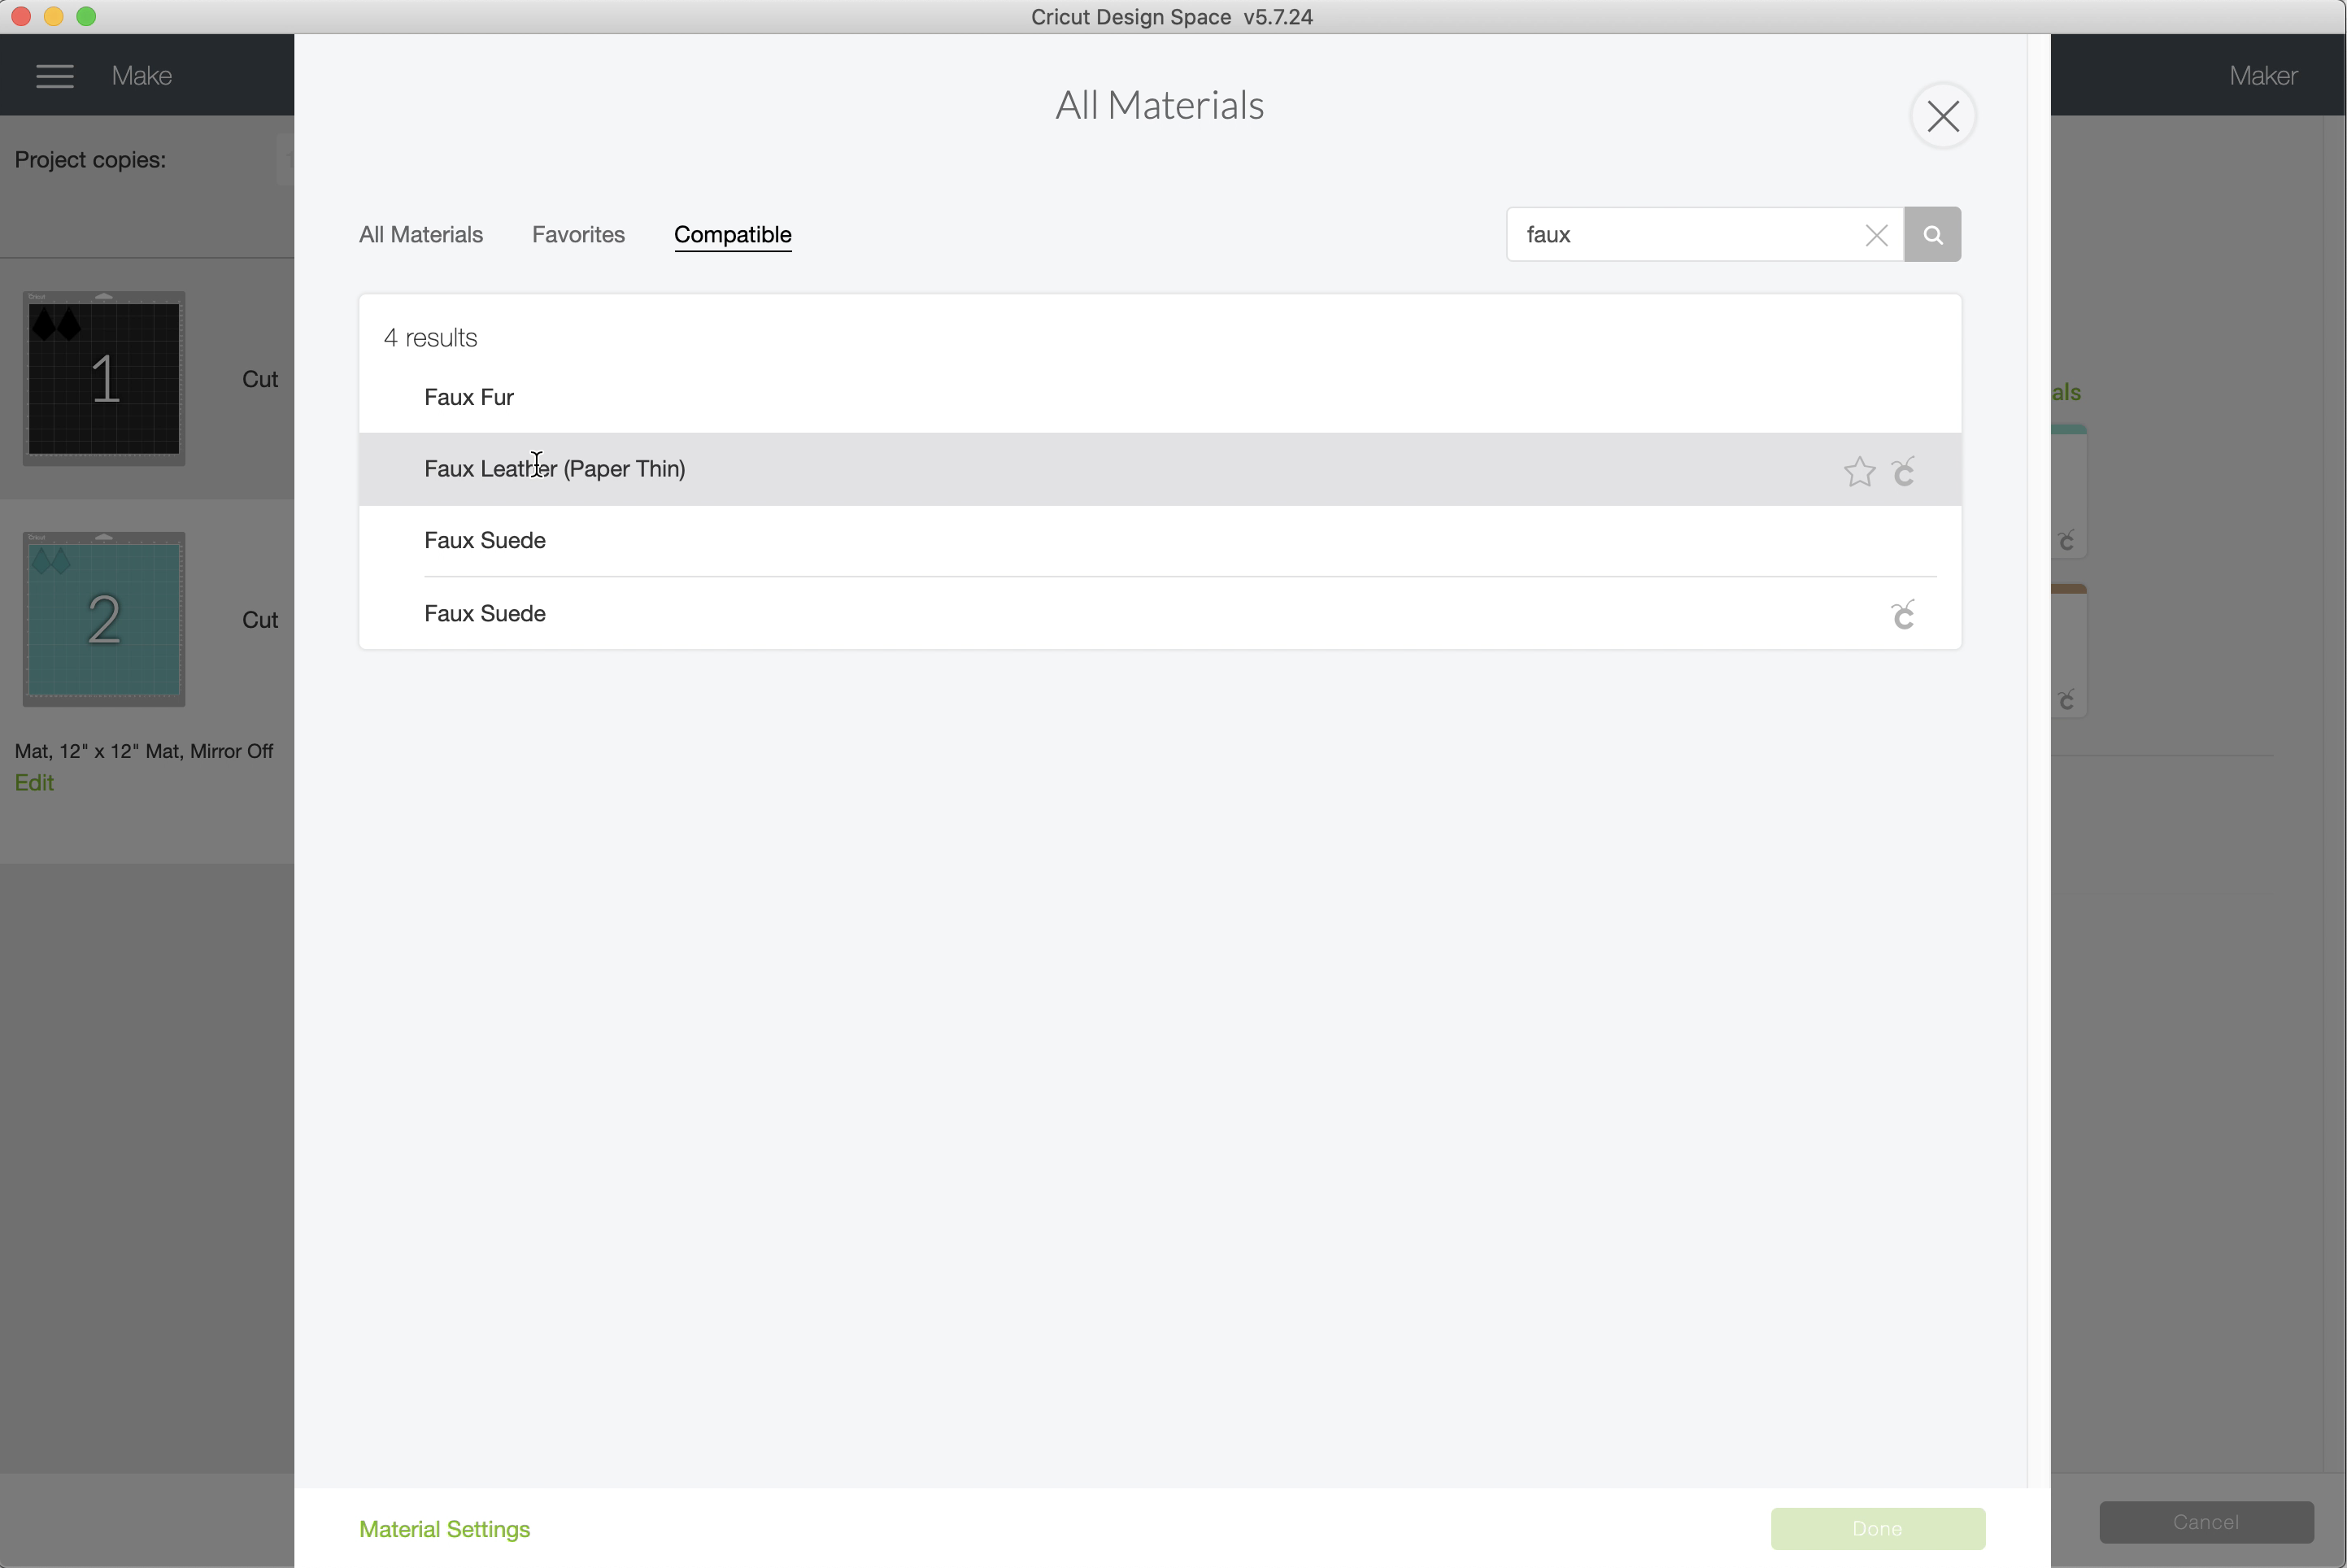2347x1568 pixels.
Task: Click the Cricut logo on last Faux Suede row
Action: (x=1904, y=614)
